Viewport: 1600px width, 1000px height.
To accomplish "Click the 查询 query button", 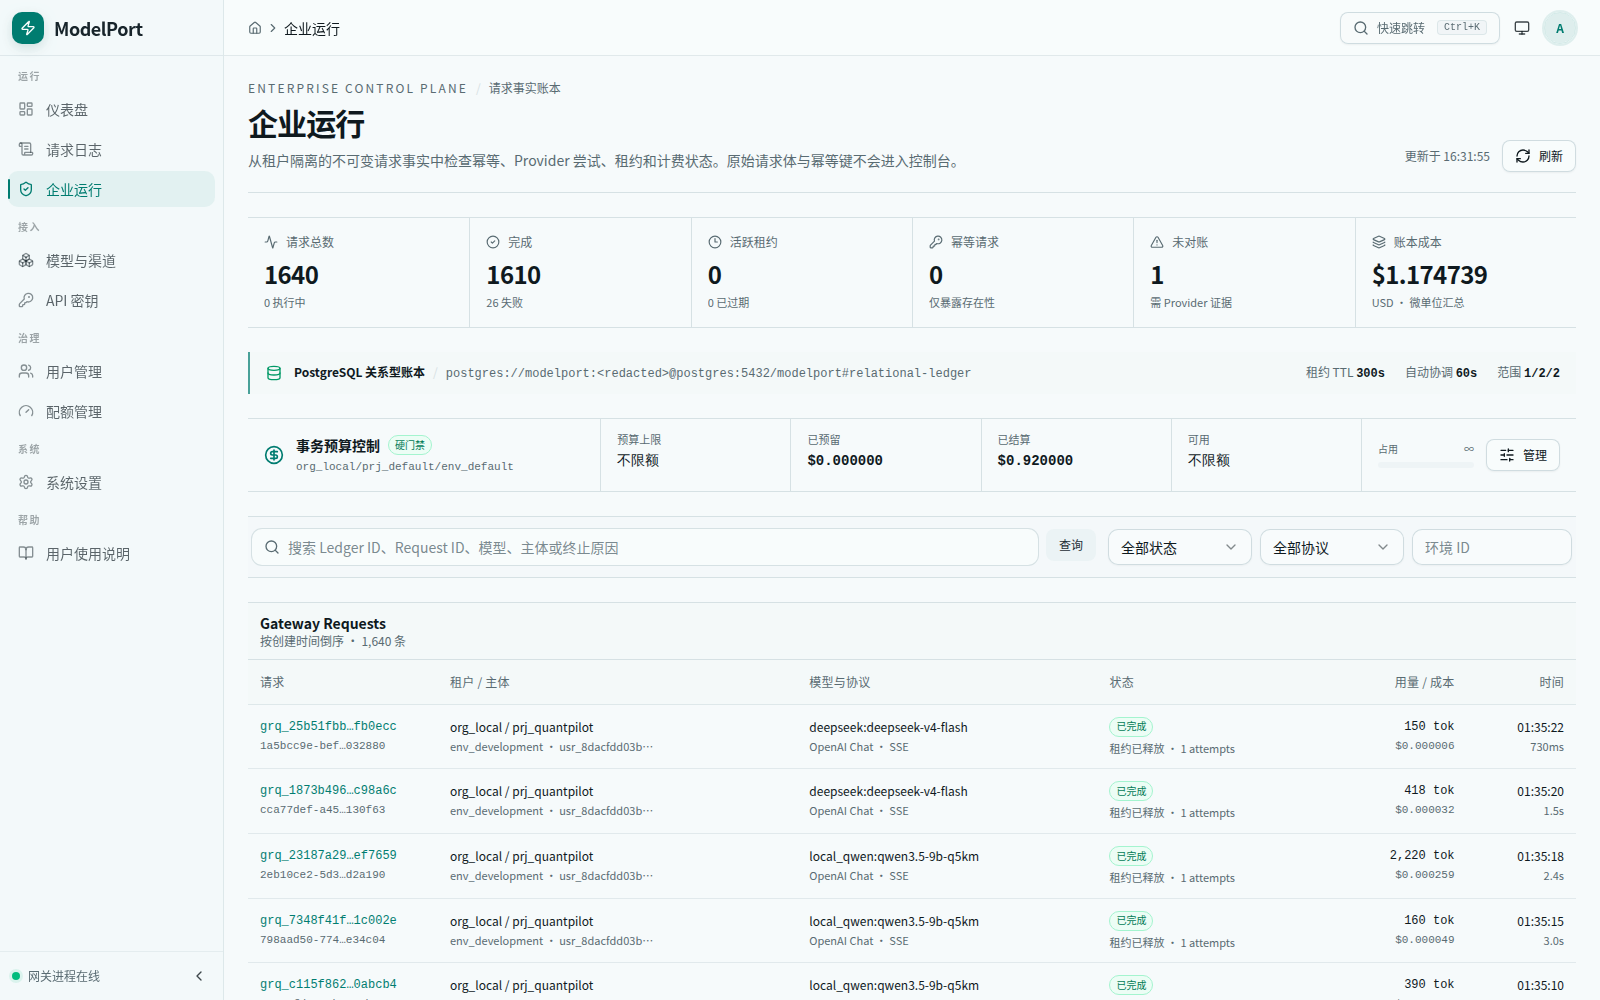I will [1071, 545].
